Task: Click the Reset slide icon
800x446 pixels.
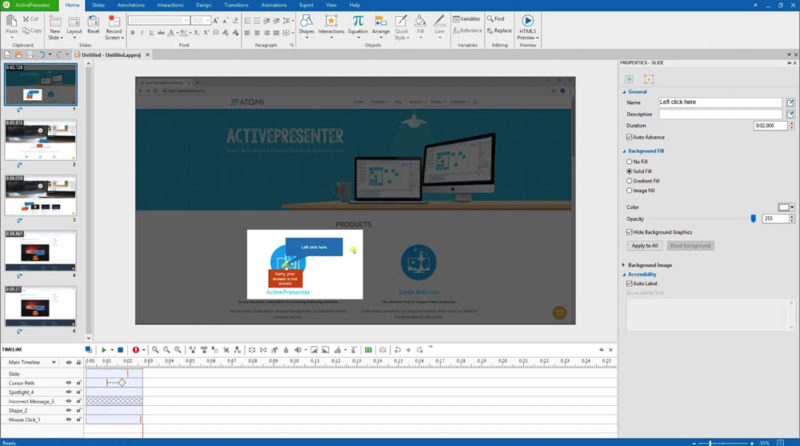Action: coord(93,22)
